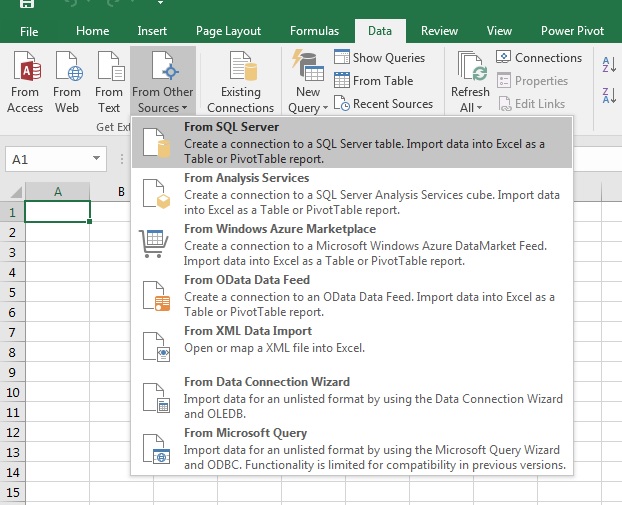Viewport: 622px width, 505px height.
Task: Select row 10 header
Action: pyautogui.click(x=12, y=392)
